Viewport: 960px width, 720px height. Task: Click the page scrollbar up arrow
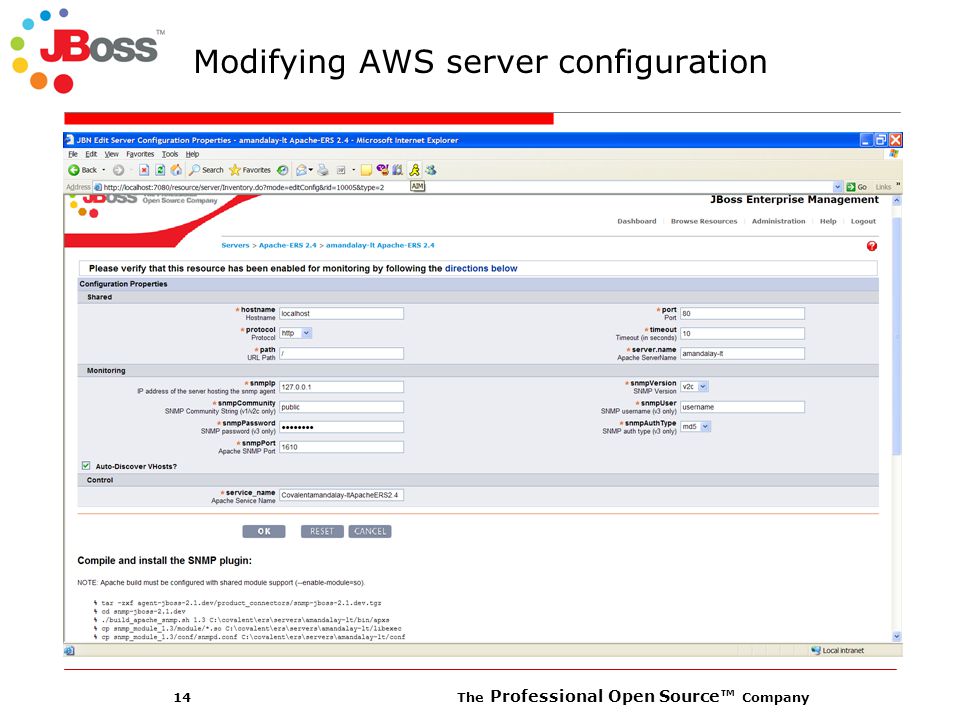pyautogui.click(x=897, y=200)
